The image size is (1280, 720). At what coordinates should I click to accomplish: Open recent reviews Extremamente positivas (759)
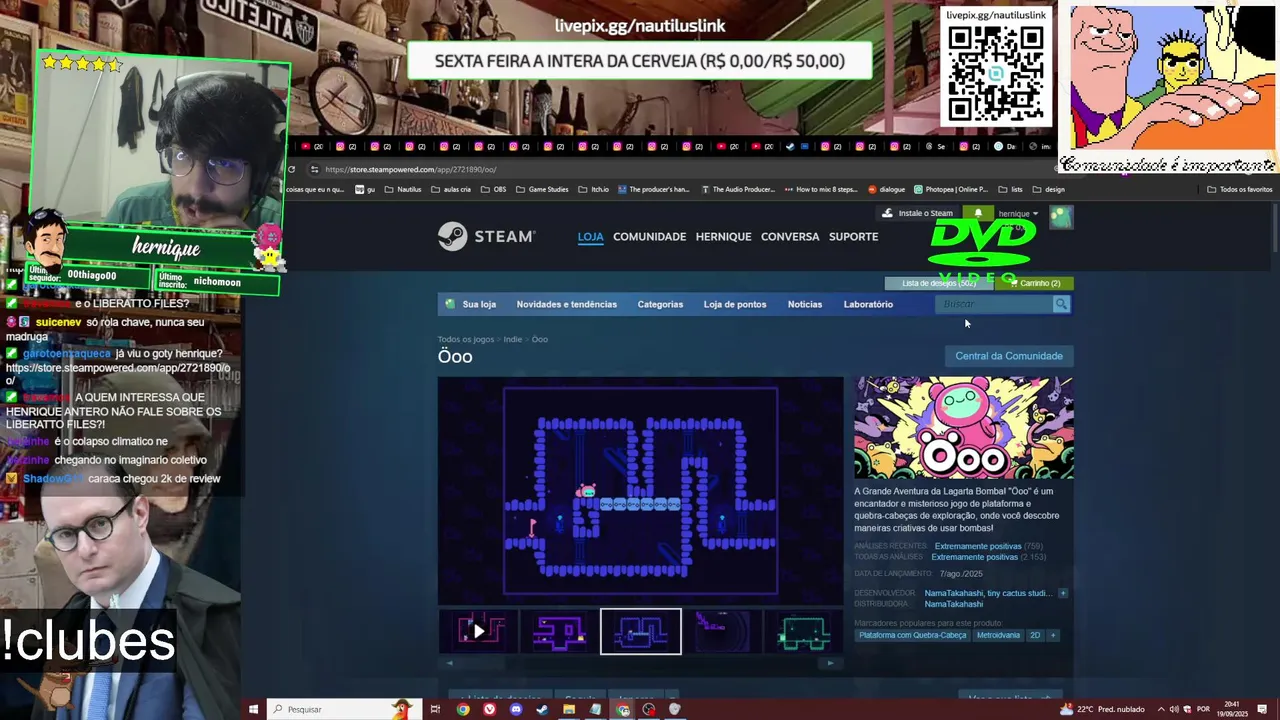tap(978, 546)
